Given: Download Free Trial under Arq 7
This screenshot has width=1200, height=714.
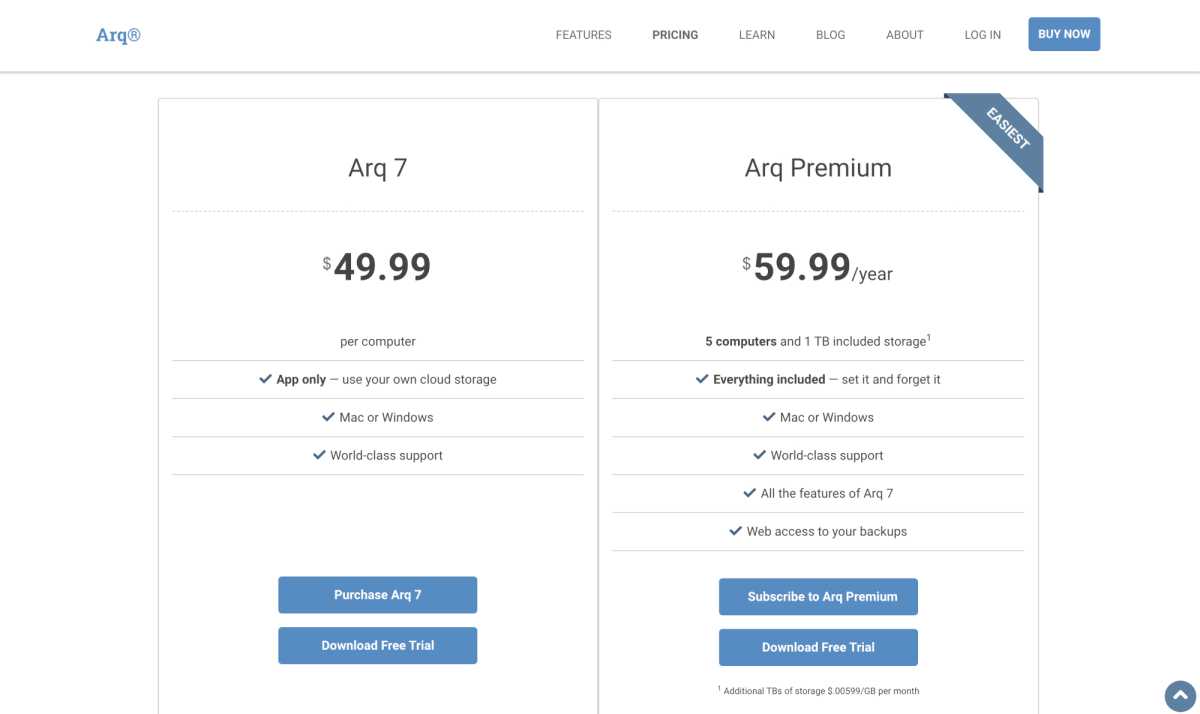Looking at the screenshot, I should point(378,646).
